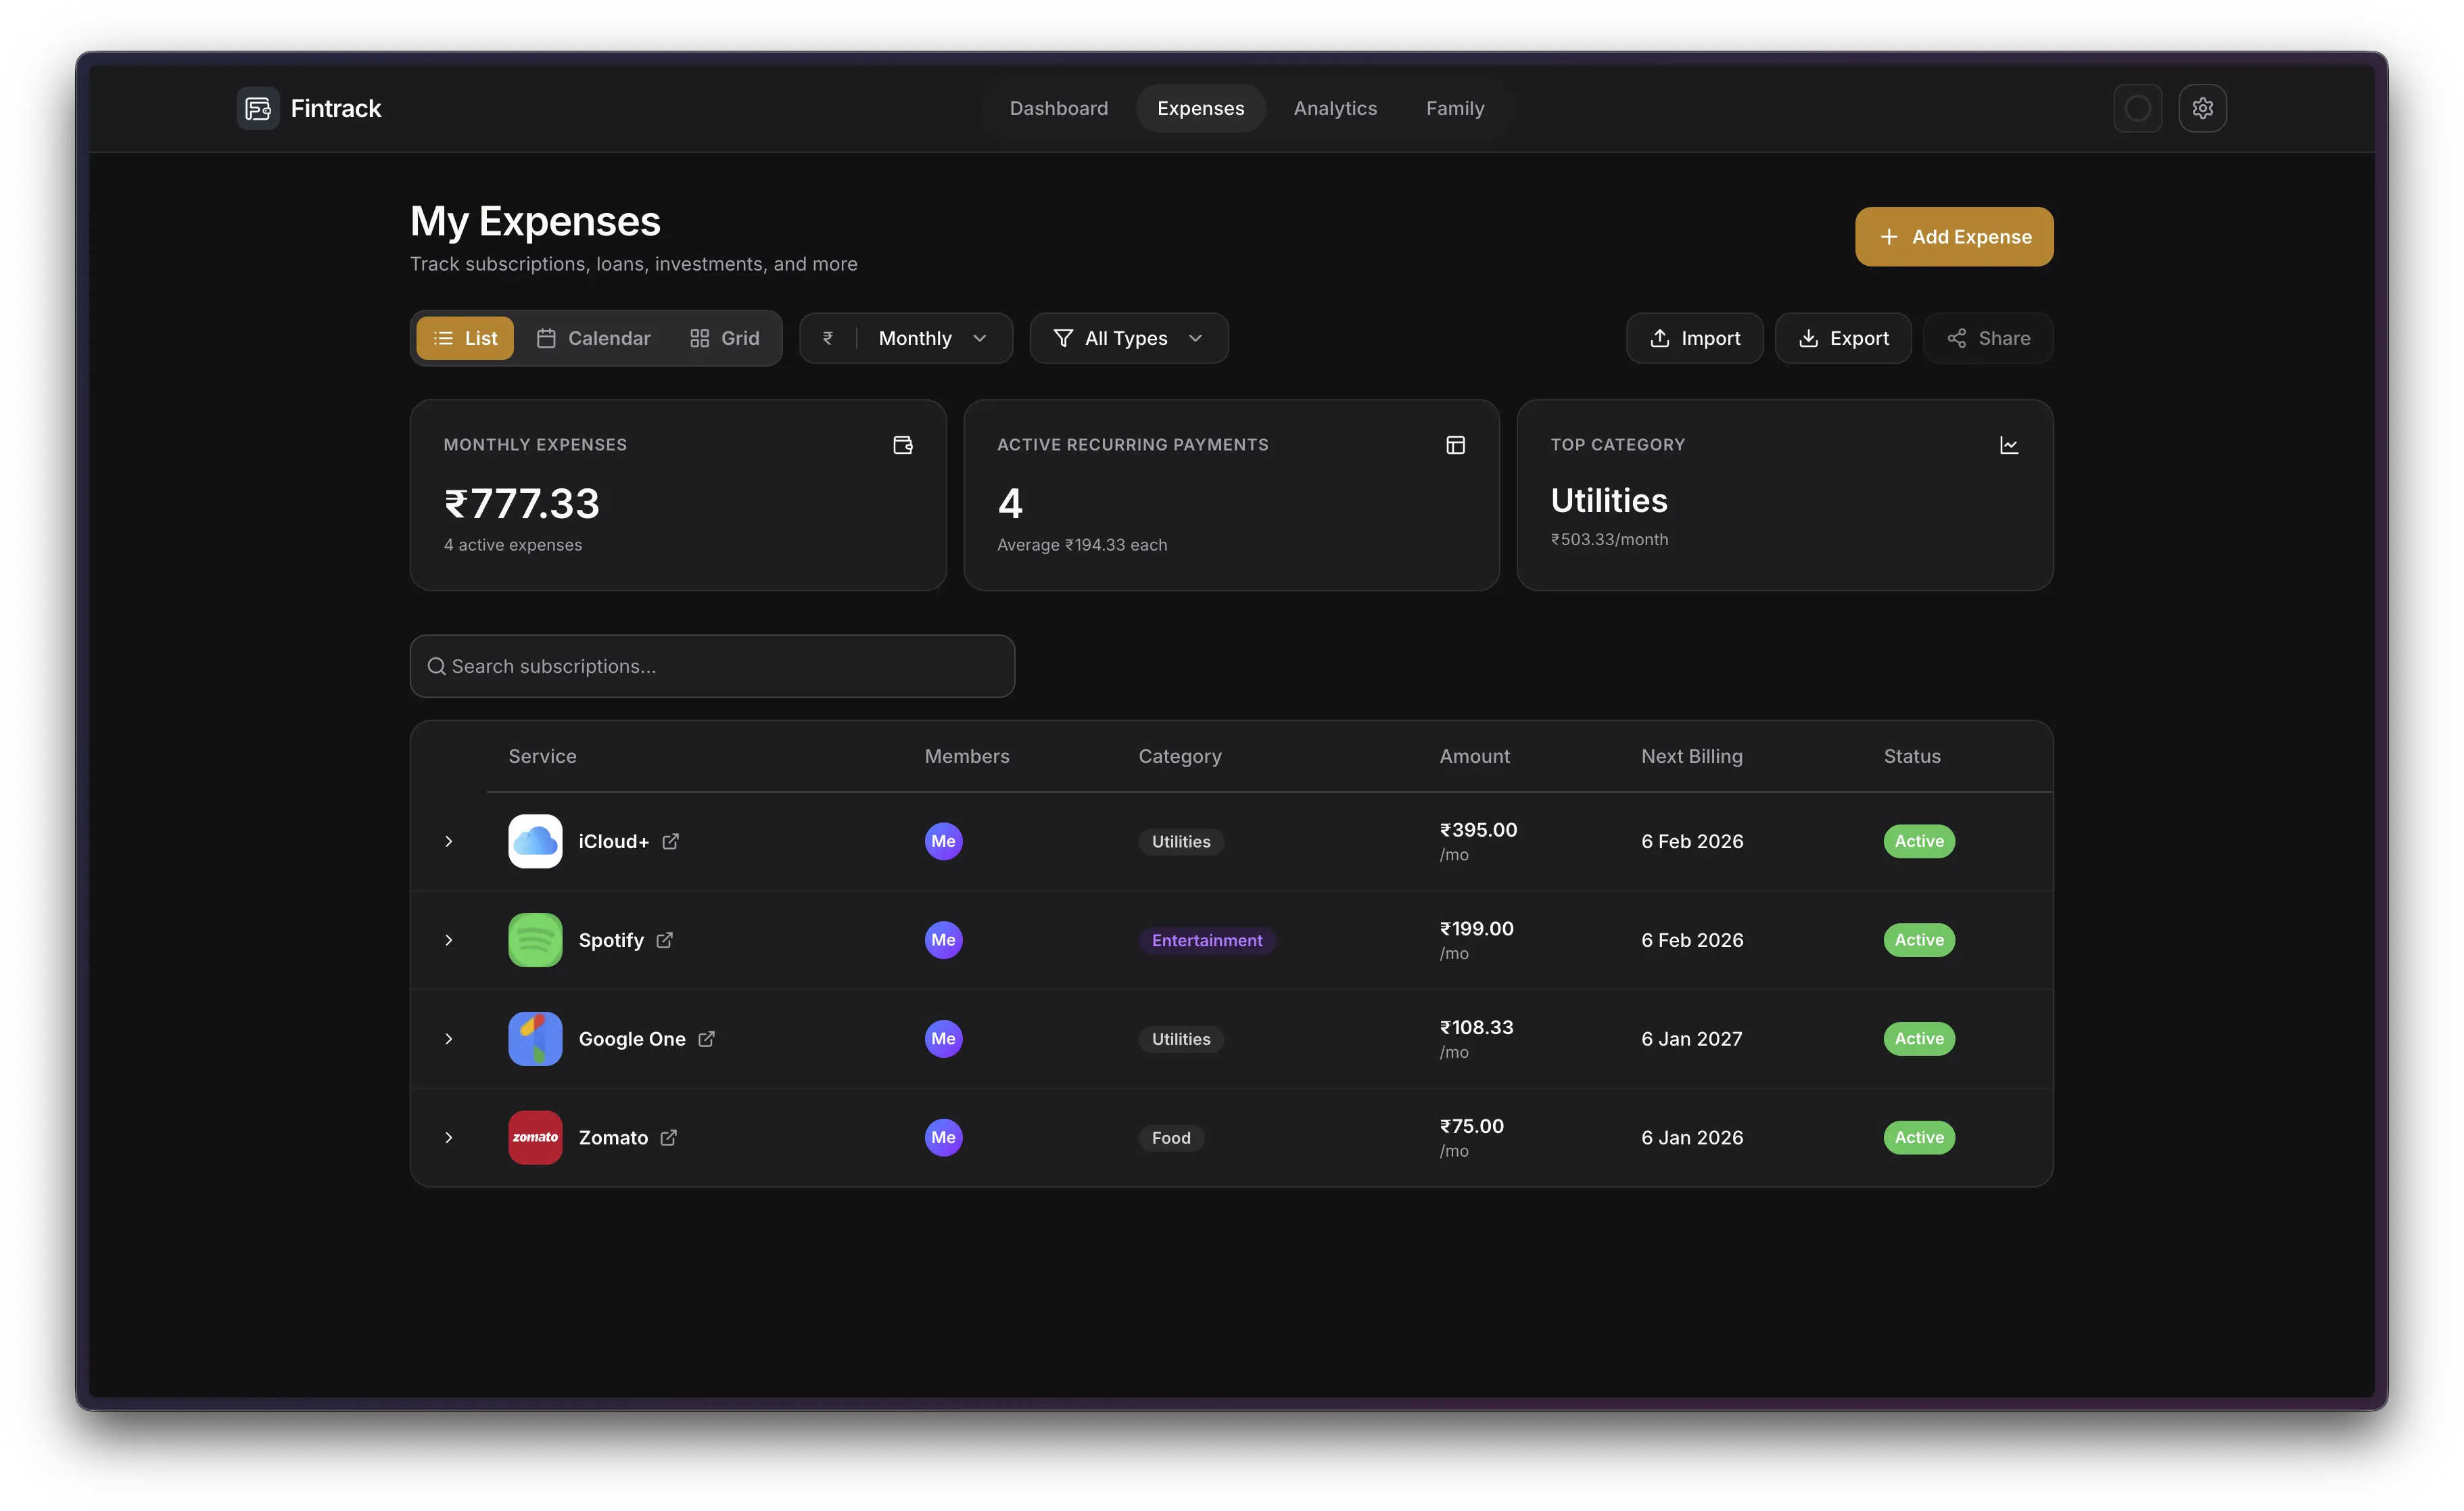Open iCloud+ external link icon
The height and width of the screenshot is (1511, 2464).
pos(670,842)
